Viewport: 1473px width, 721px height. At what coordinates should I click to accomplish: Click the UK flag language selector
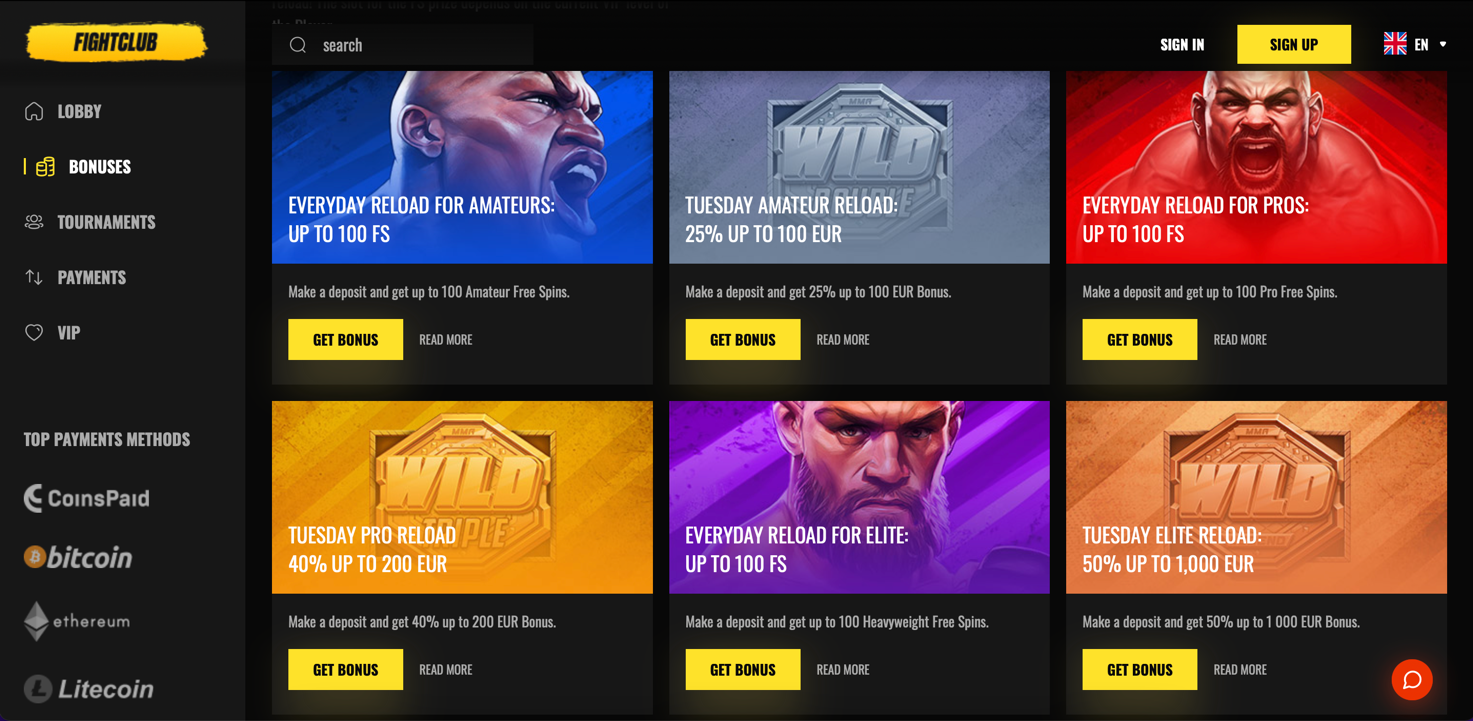click(x=1395, y=44)
